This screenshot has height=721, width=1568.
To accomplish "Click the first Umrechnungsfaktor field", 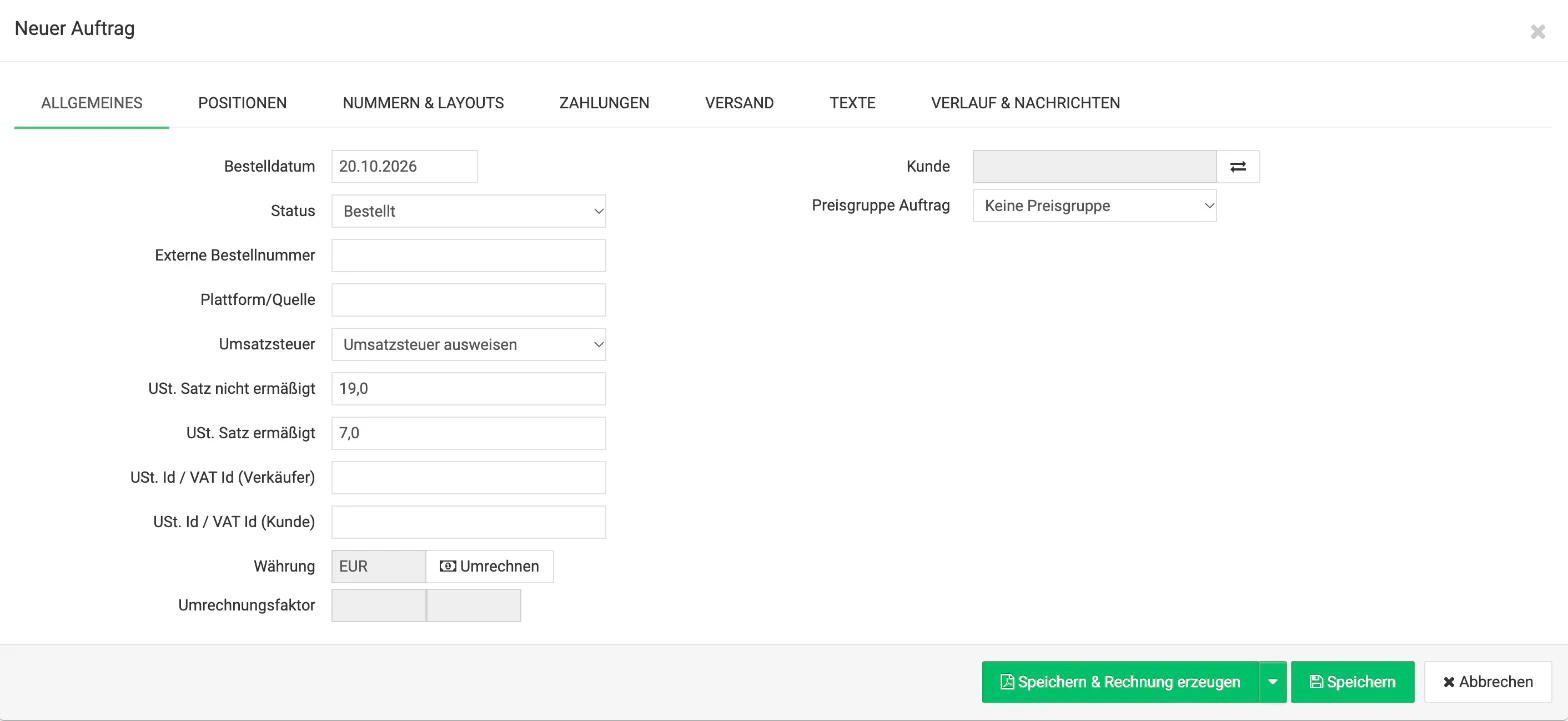I will (379, 605).
